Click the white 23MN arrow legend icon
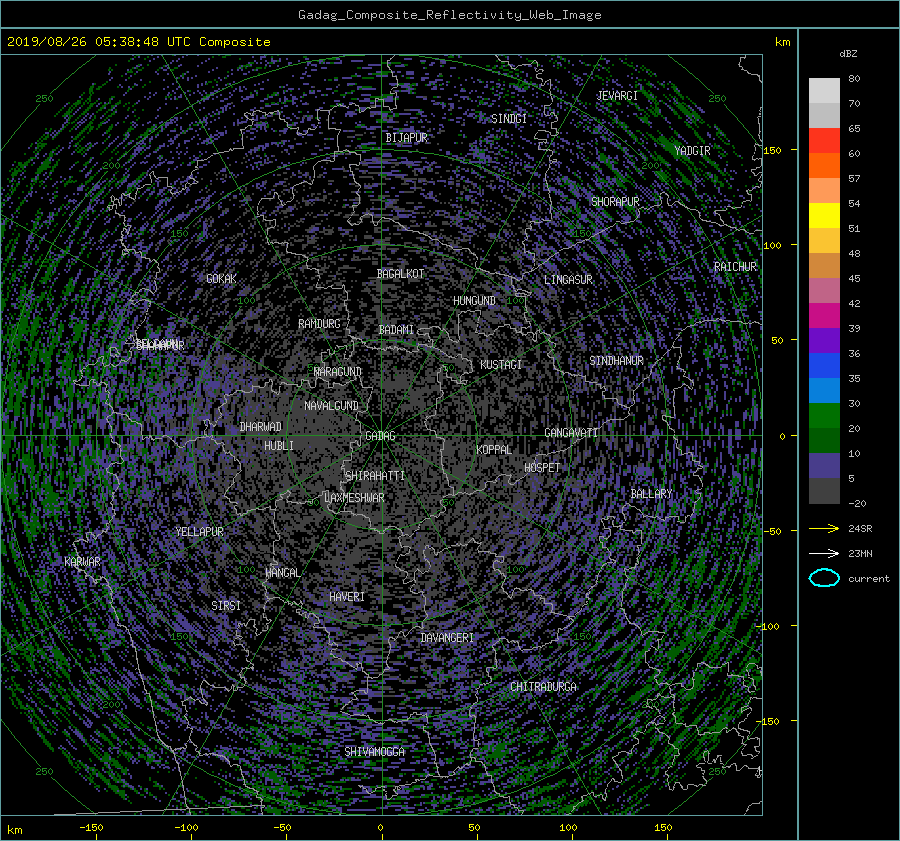The image size is (900, 841). tap(824, 553)
